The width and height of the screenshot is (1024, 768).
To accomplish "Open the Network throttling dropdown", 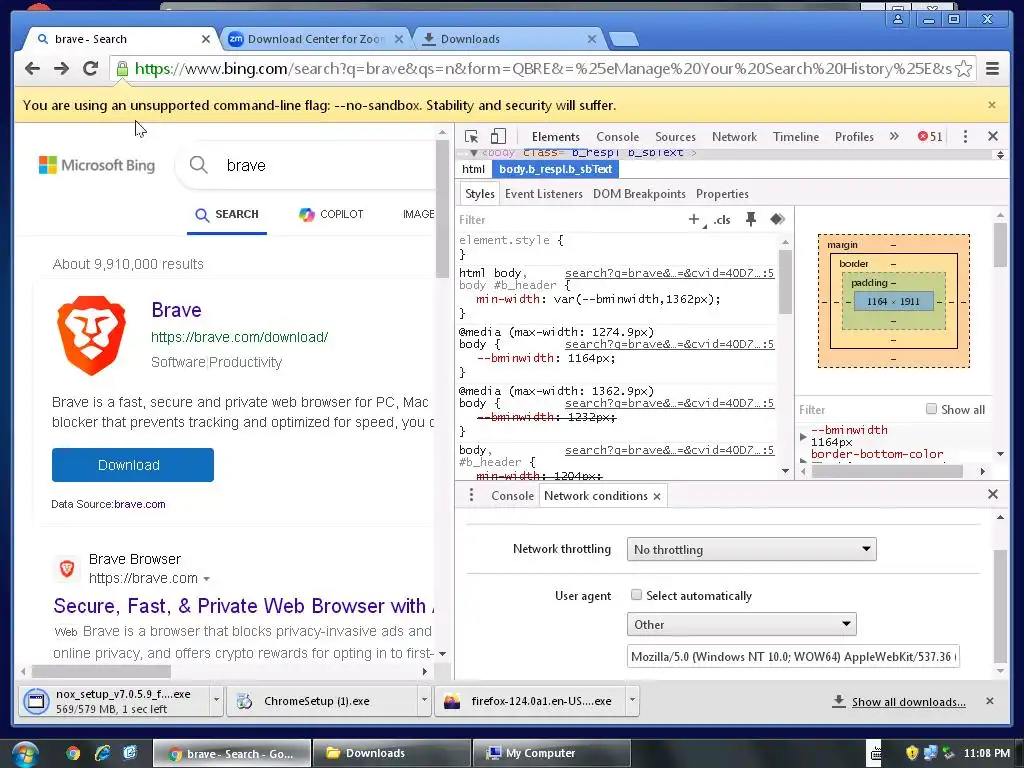I will click(x=751, y=549).
